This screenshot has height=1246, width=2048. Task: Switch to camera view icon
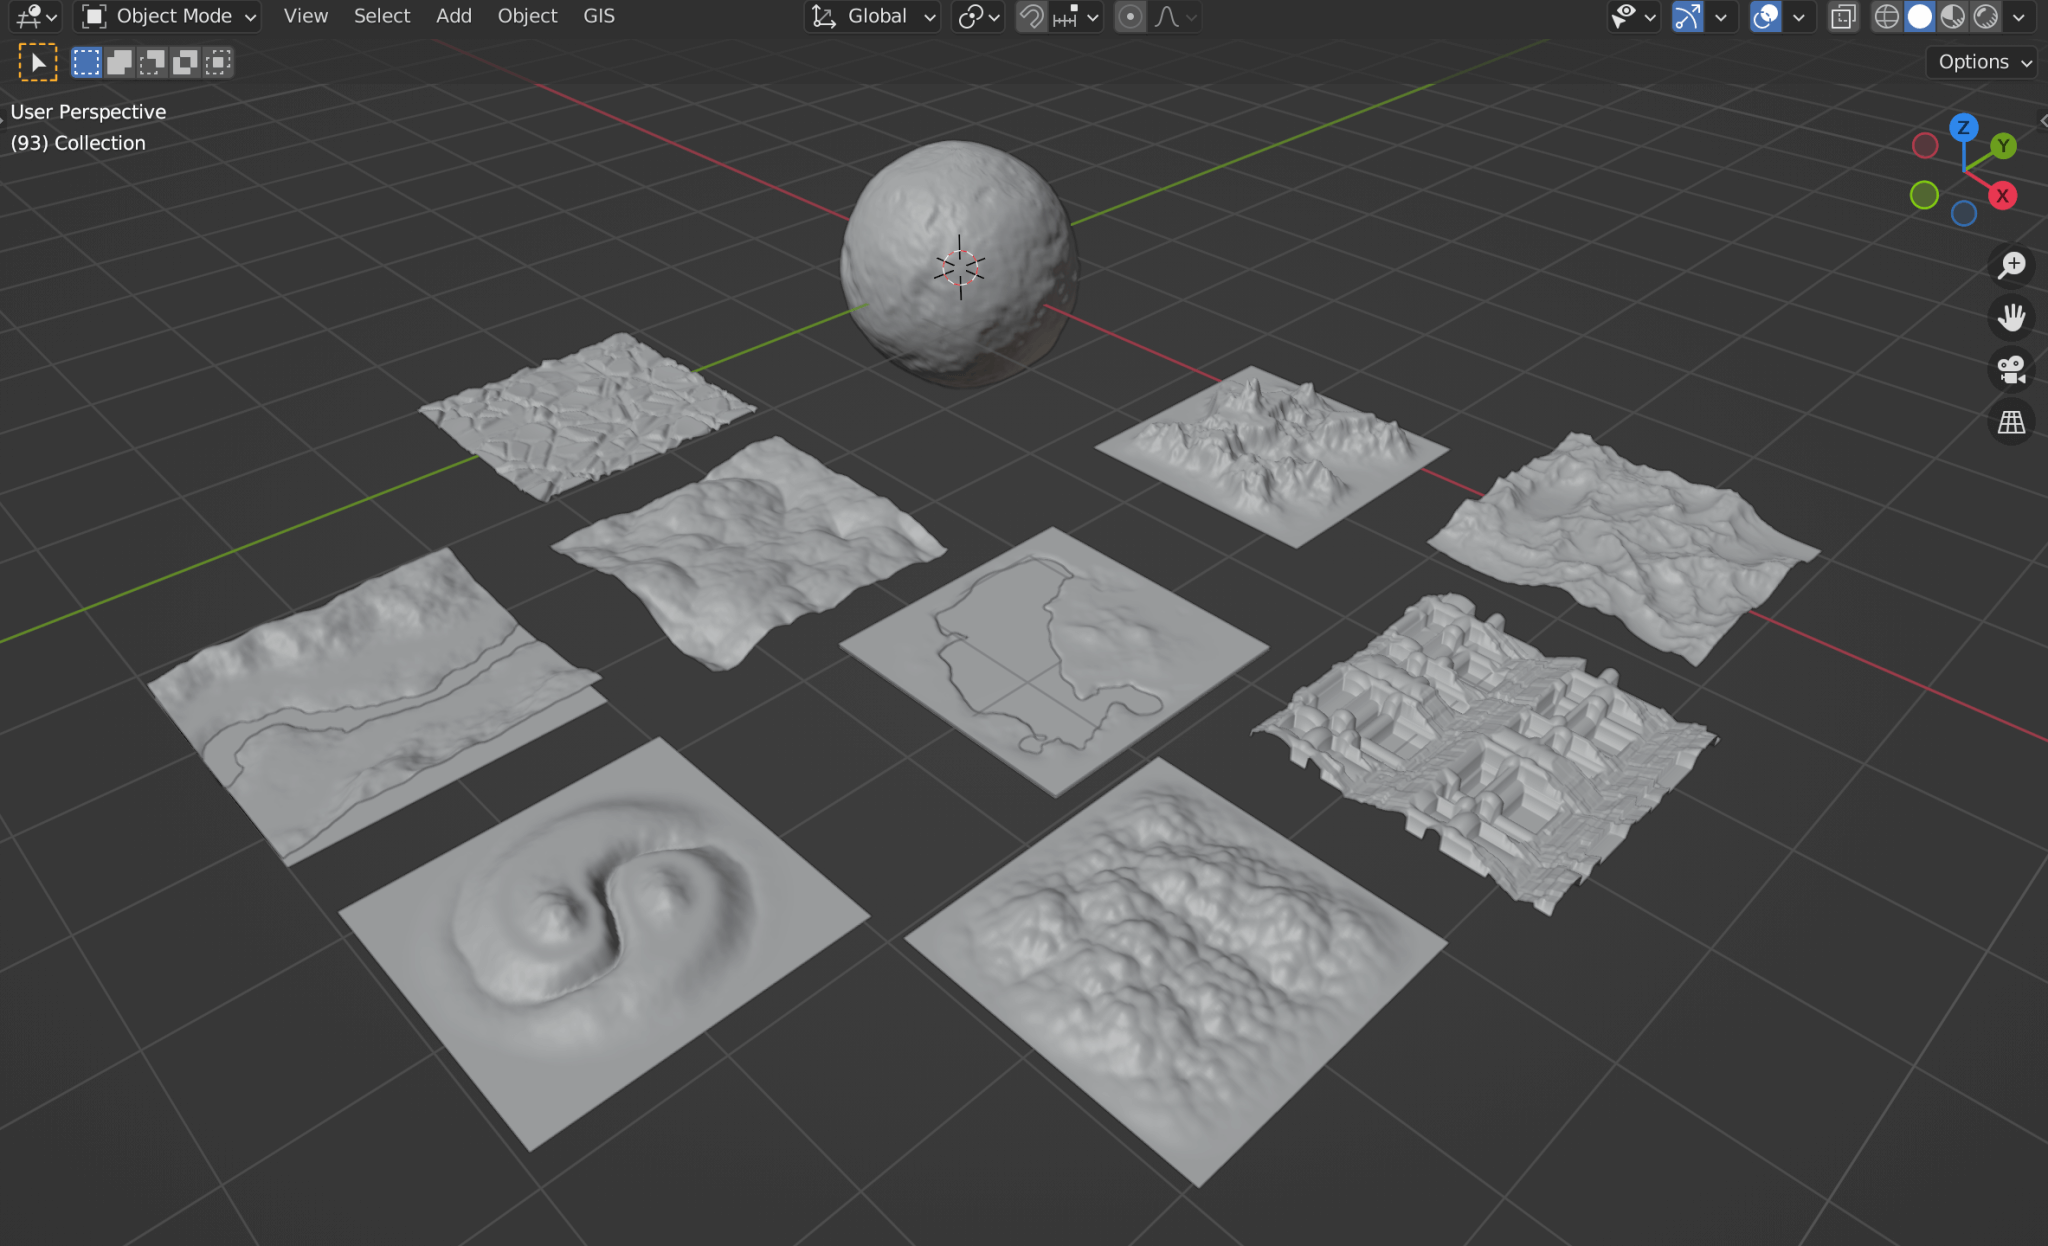(x=2011, y=370)
